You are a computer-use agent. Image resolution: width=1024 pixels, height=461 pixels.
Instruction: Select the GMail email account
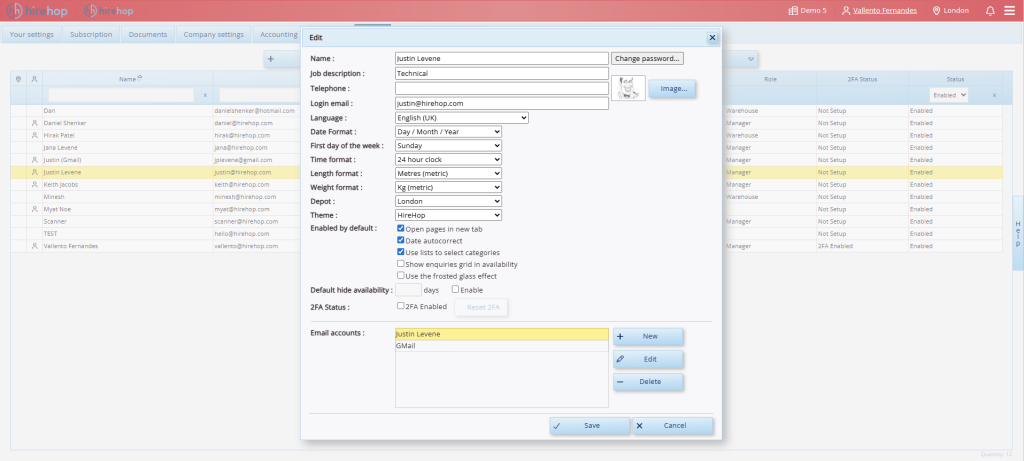click(x=502, y=346)
